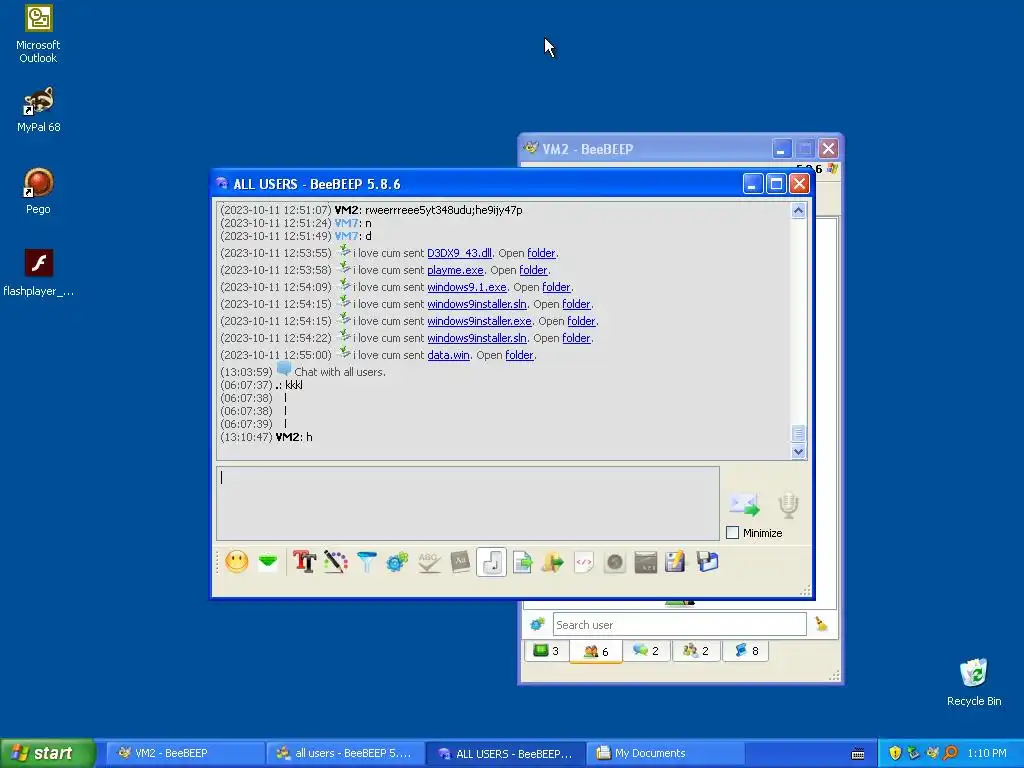Click the yellow folder with green arrow icon
Image resolution: width=1024 pixels, height=768 pixels.
coord(552,562)
